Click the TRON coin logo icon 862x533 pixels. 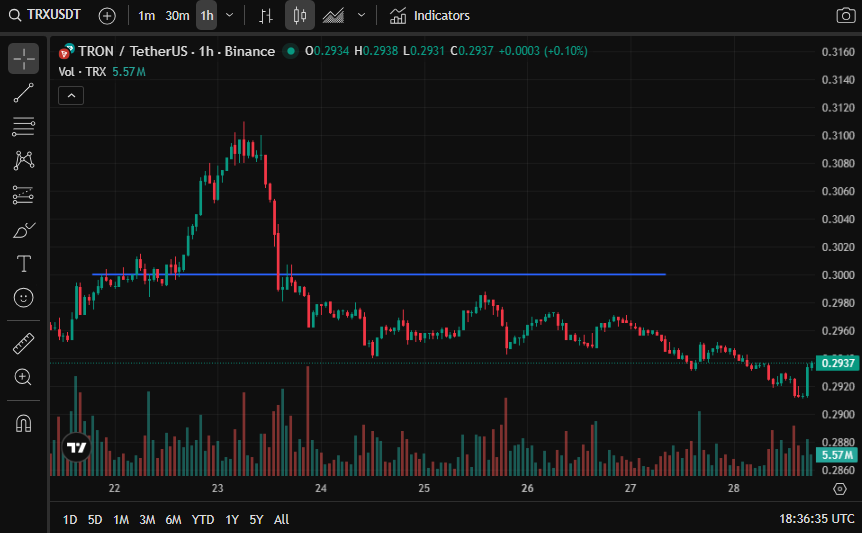pyautogui.click(x=65, y=51)
